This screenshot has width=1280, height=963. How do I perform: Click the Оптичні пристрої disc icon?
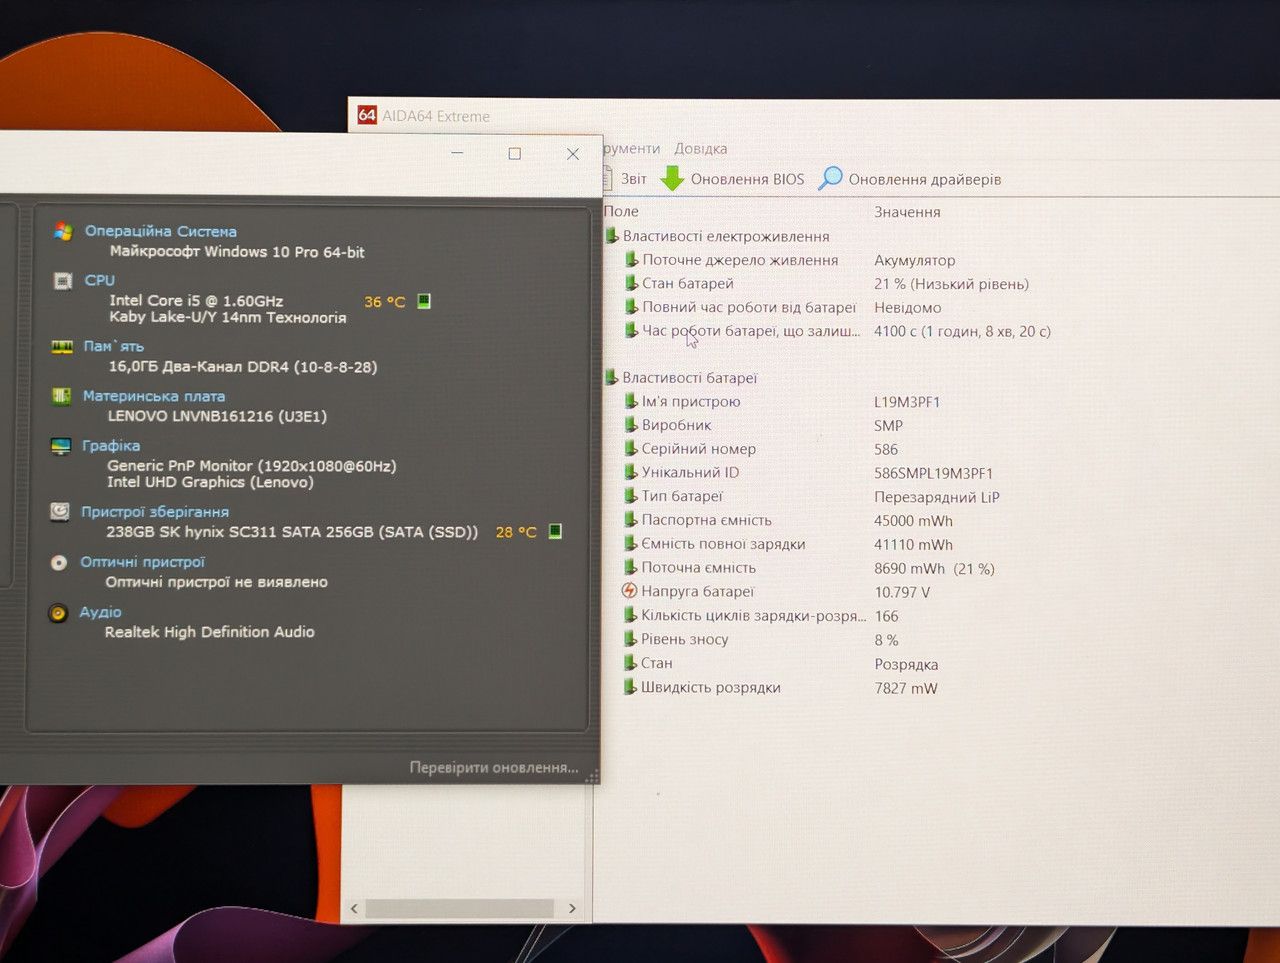tap(59, 563)
